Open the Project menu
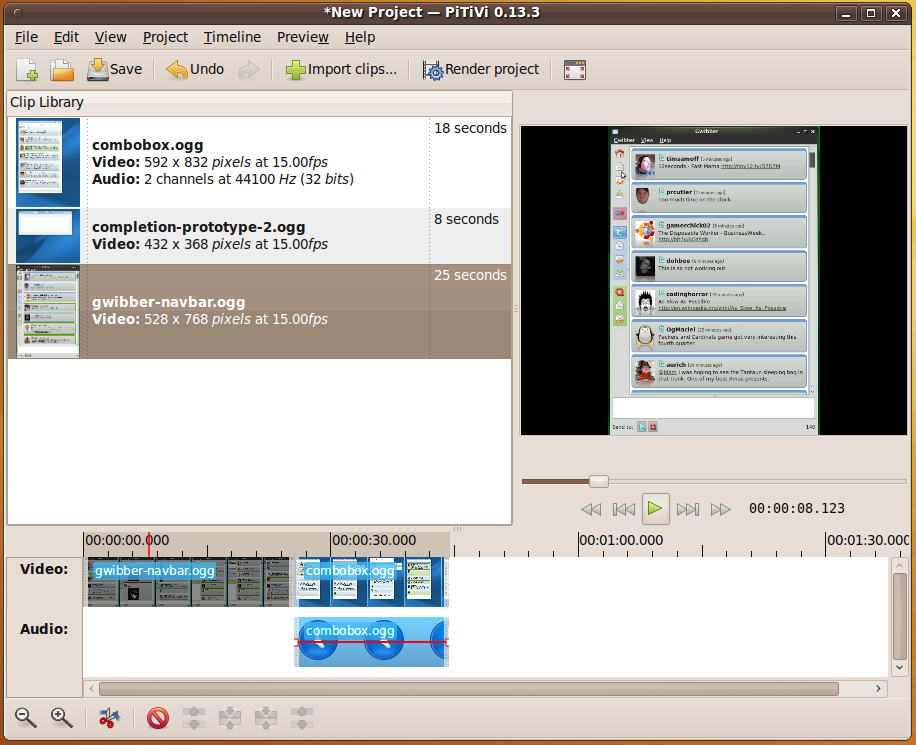Image resolution: width=916 pixels, height=745 pixels. (x=165, y=37)
